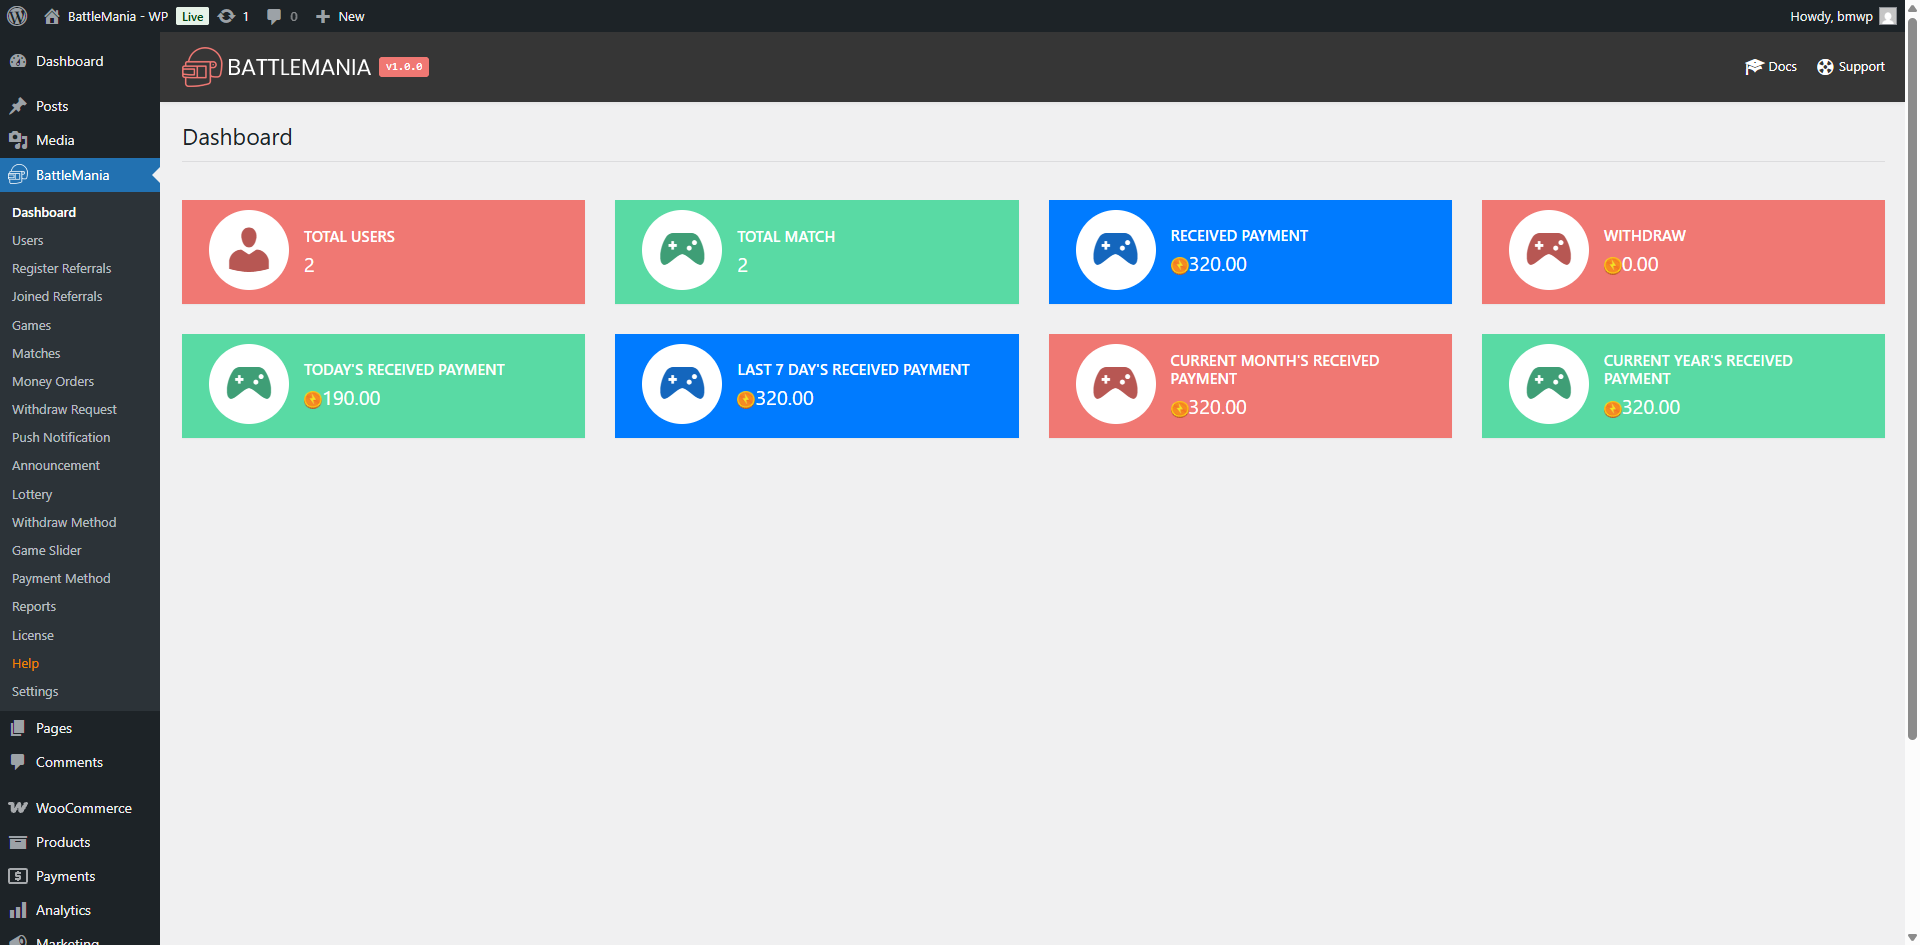Click Current Month's Received Payment gamepad icon
Image resolution: width=1920 pixels, height=945 pixels.
pyautogui.click(x=1116, y=384)
